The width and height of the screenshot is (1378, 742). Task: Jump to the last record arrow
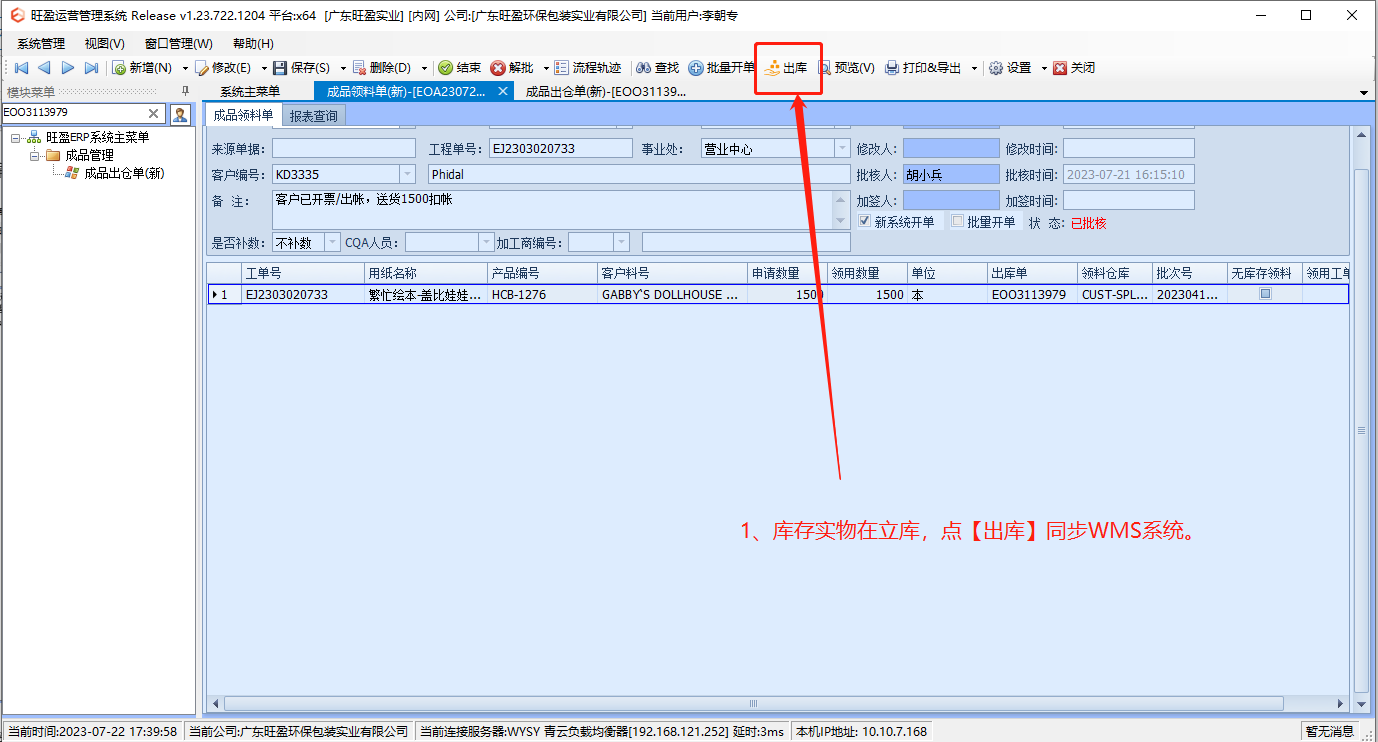click(x=91, y=68)
